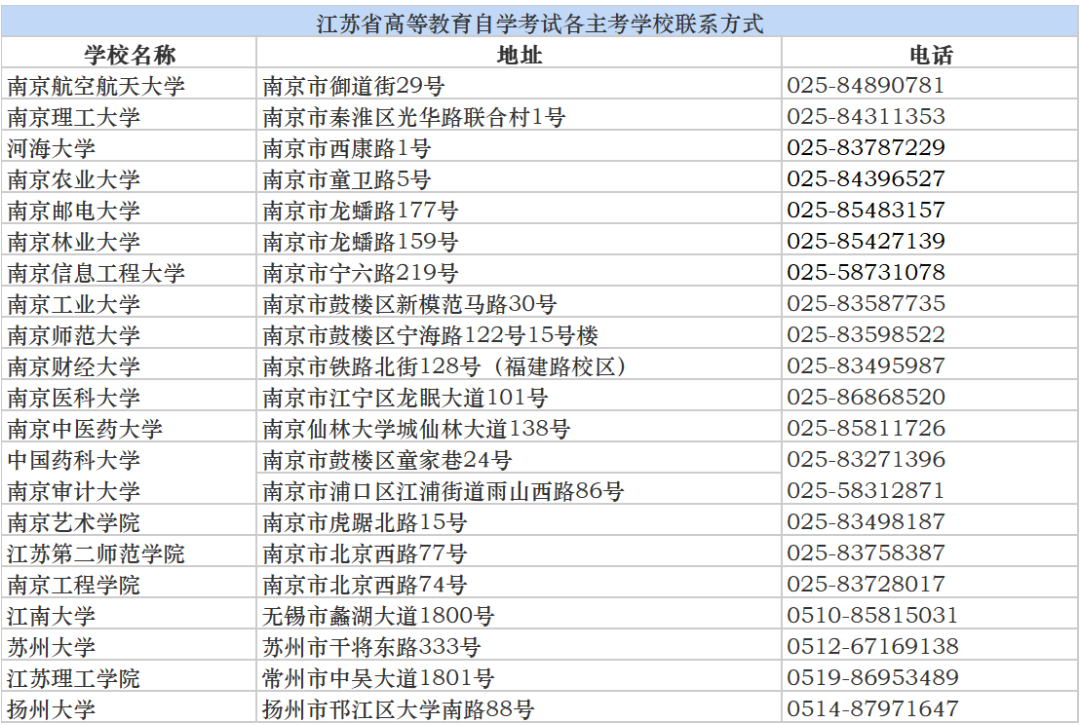Select the address 南京市江宁区龙眠大道101号
Image resolution: width=1082 pixels, height=725 pixels.
[x=405, y=397]
